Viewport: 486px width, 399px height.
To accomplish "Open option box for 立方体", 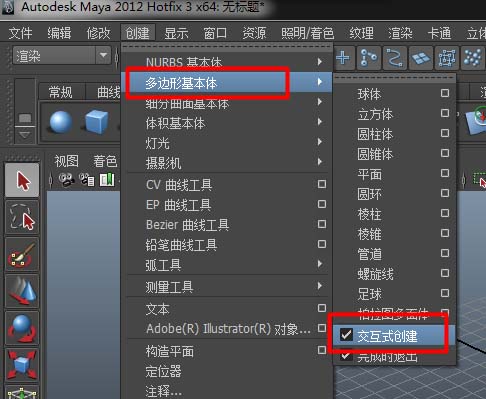I will coord(445,113).
